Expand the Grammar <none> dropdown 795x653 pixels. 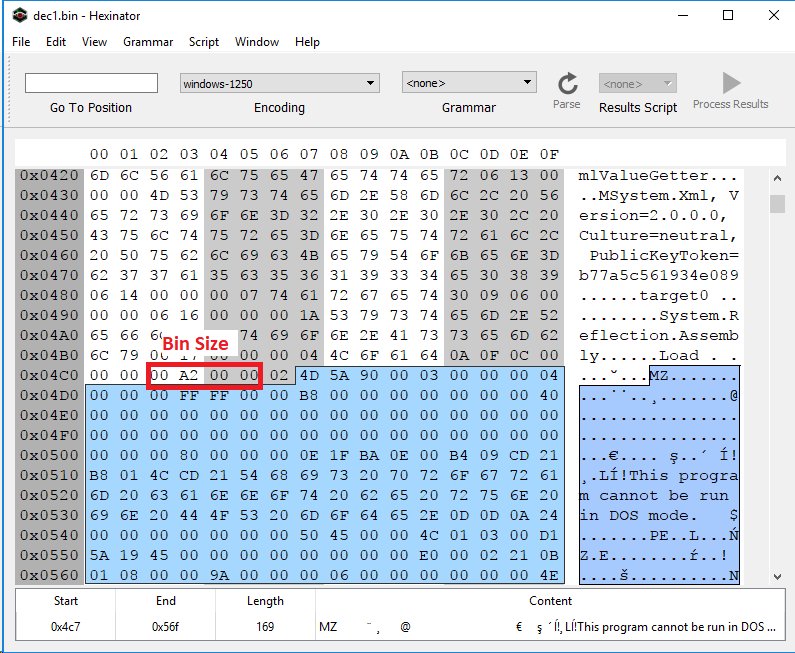click(469, 82)
